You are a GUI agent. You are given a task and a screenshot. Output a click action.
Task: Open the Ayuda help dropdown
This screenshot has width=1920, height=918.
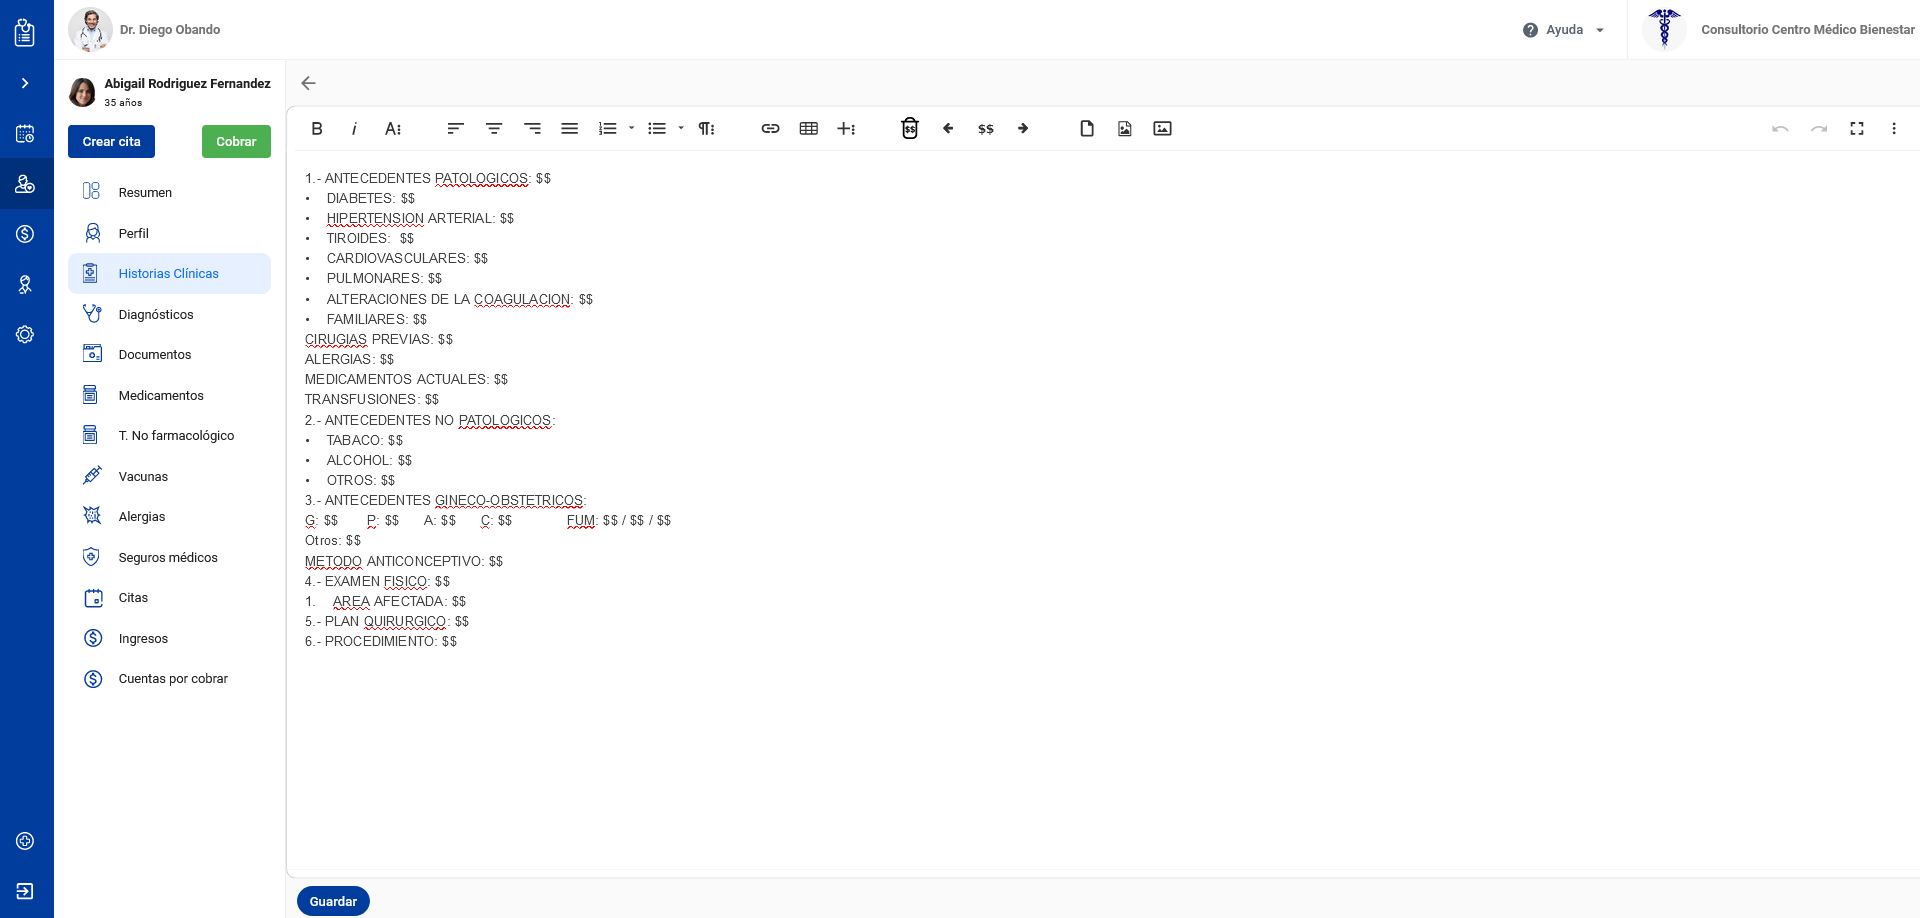(1564, 30)
